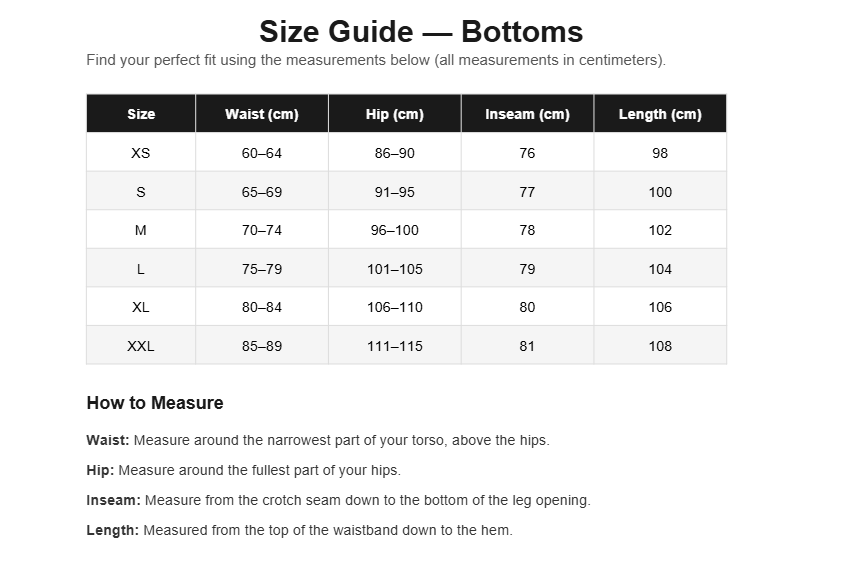Click hip value 101–105 for size L
Viewport: 843px width, 576px height.
(x=395, y=269)
